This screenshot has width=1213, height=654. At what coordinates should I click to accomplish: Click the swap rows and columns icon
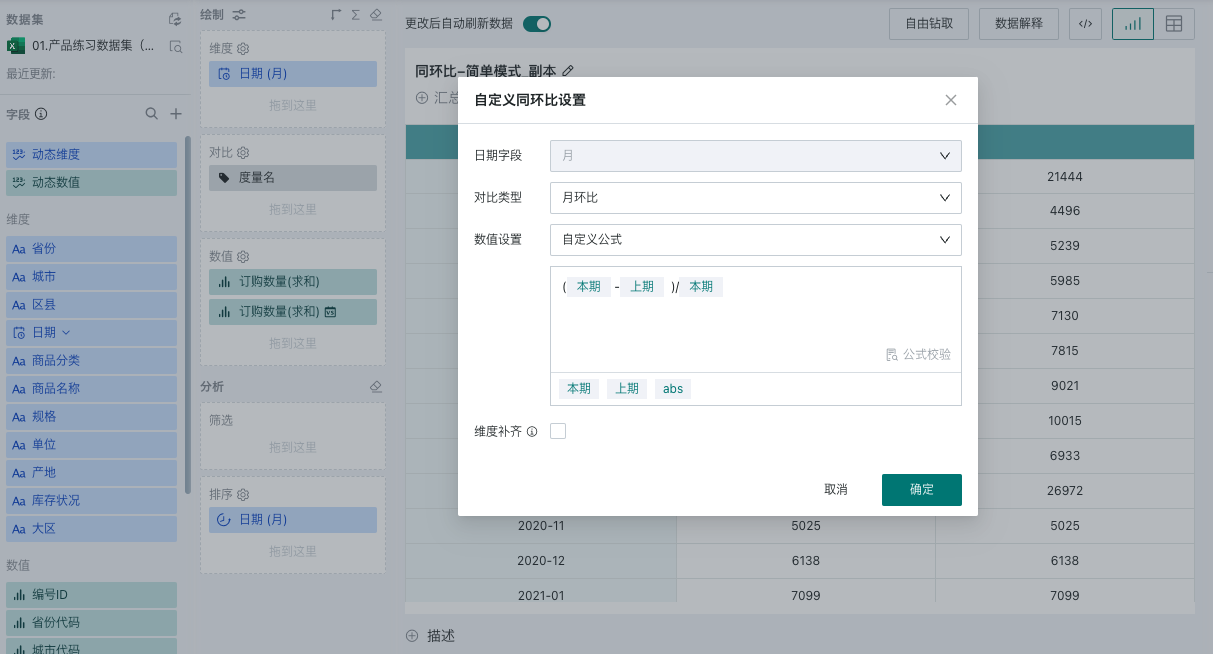pos(336,15)
